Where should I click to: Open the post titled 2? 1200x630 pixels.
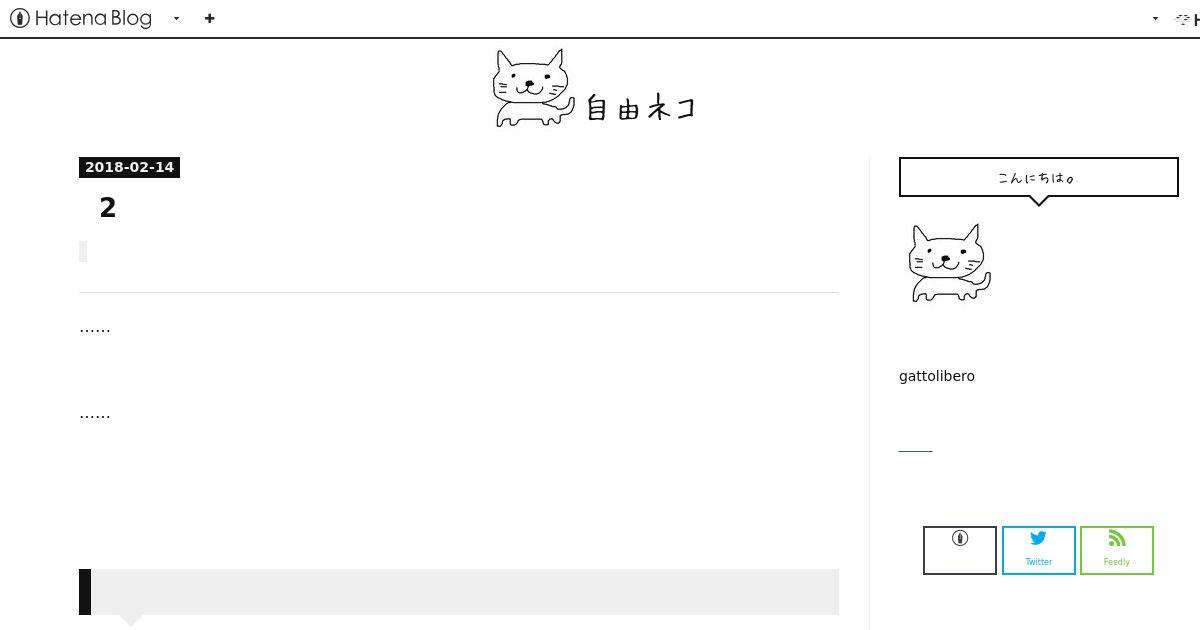(108, 208)
